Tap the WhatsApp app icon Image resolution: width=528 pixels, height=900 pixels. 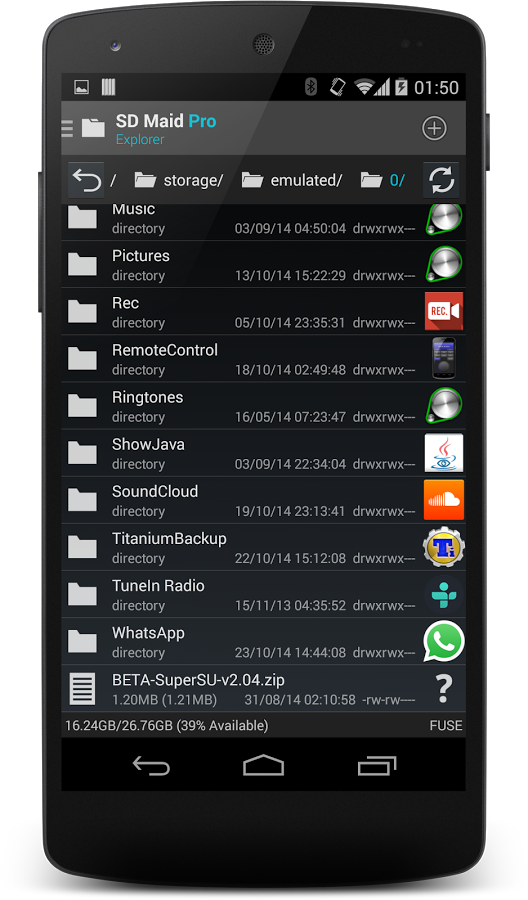click(x=444, y=641)
